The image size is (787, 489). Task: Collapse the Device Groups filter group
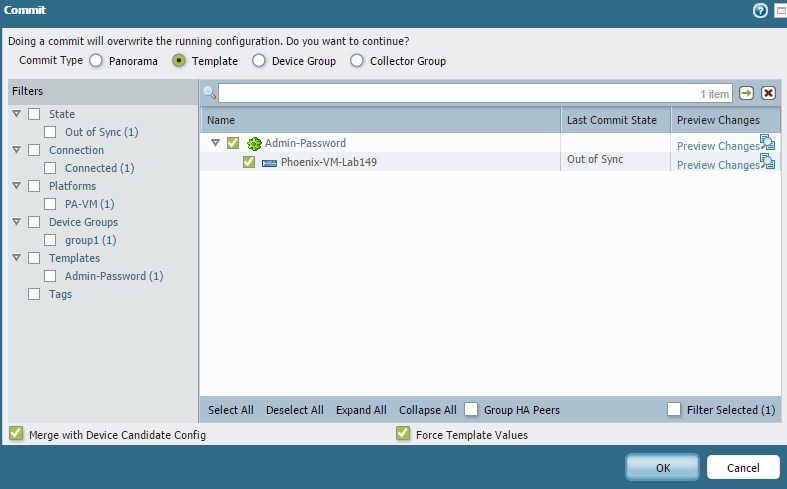coord(17,222)
